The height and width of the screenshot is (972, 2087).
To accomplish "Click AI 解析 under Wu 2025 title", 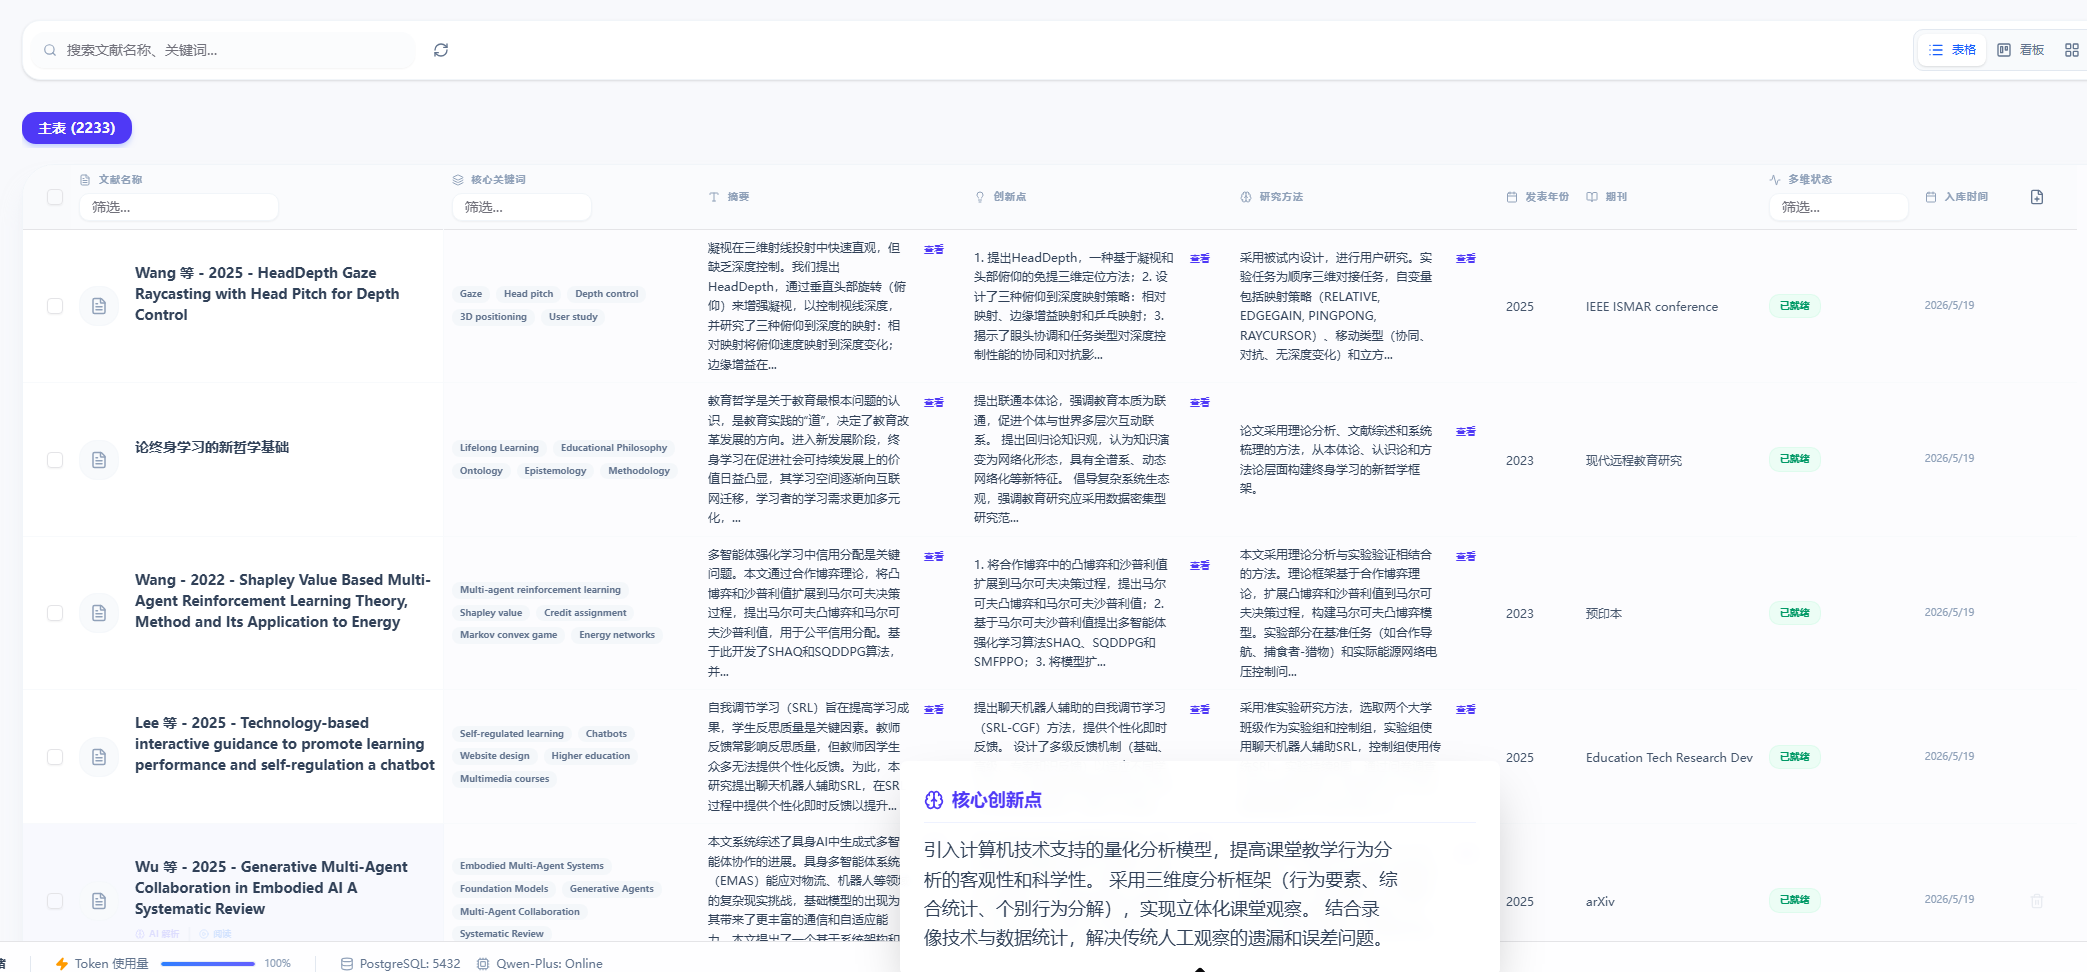I will (157, 934).
